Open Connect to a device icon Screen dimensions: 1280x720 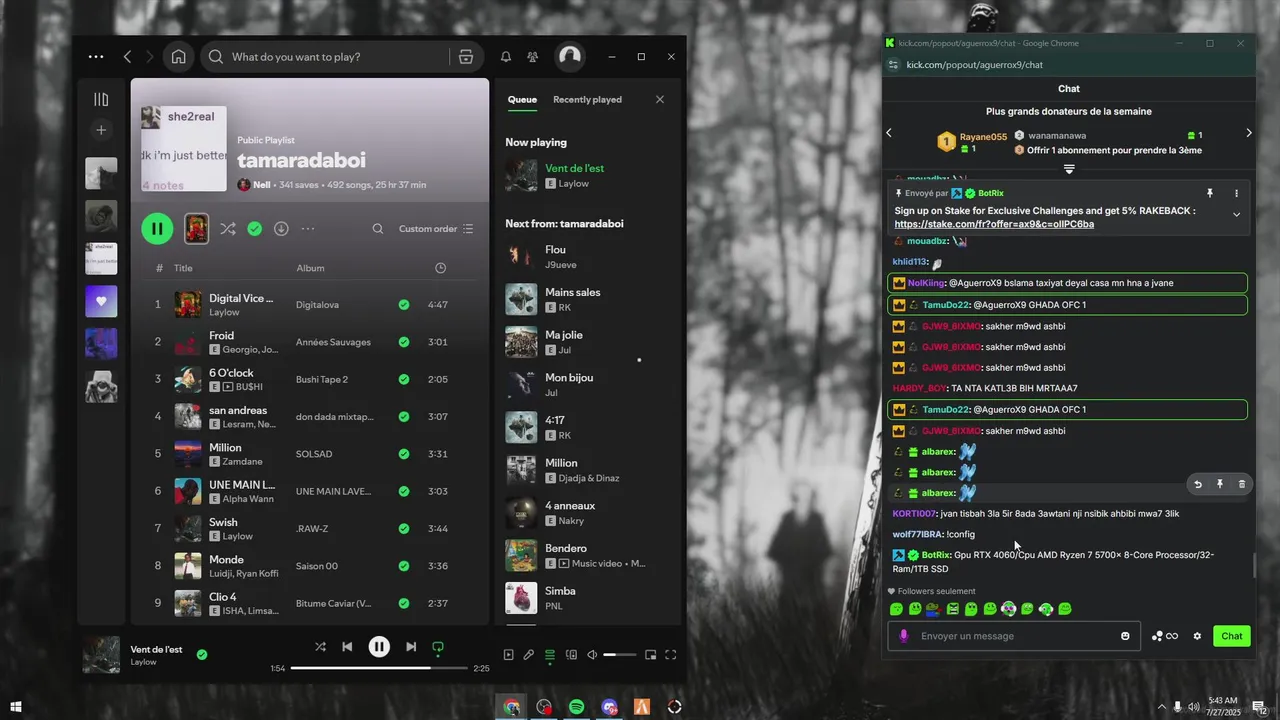(x=571, y=655)
